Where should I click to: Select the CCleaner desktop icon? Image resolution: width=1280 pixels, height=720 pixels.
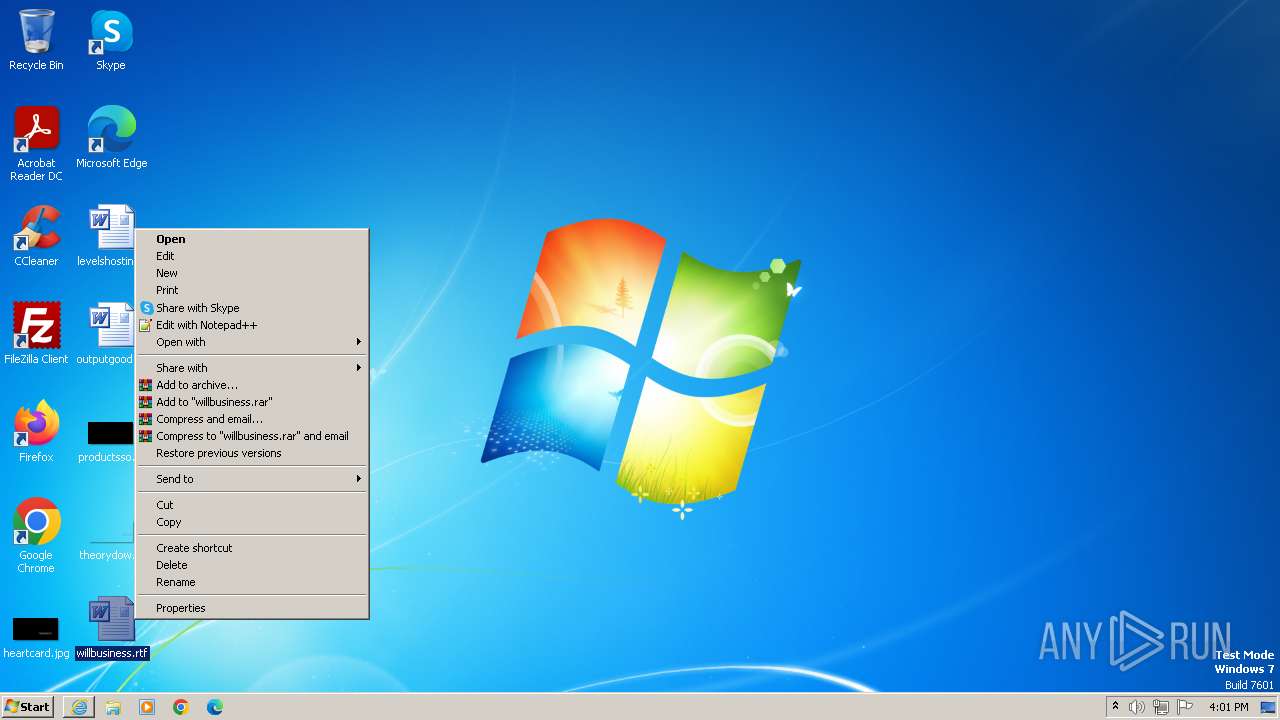tap(36, 236)
